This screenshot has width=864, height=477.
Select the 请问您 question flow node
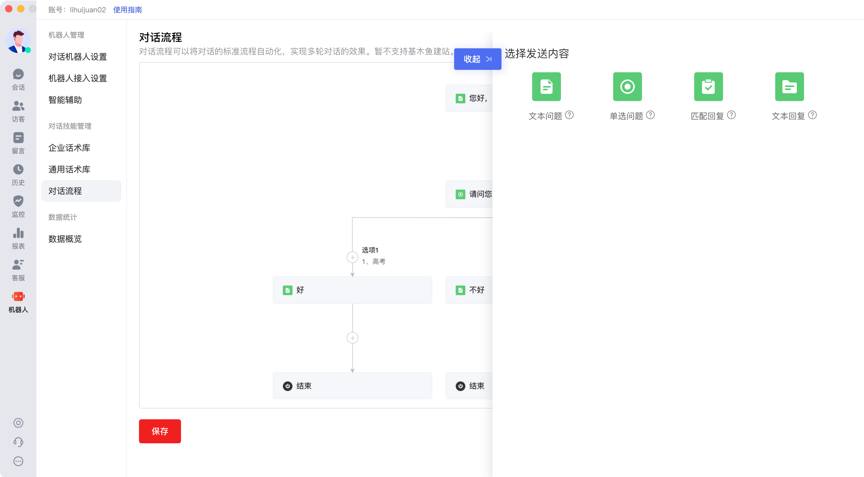click(x=469, y=194)
